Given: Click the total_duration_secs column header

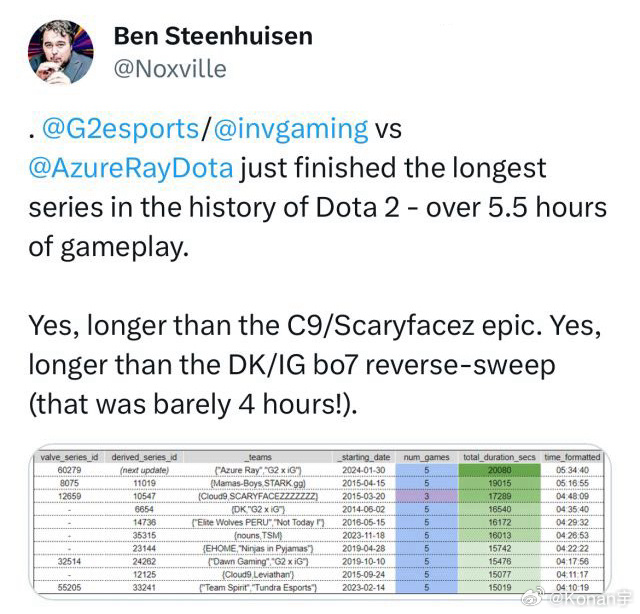Looking at the screenshot, I should [498, 457].
